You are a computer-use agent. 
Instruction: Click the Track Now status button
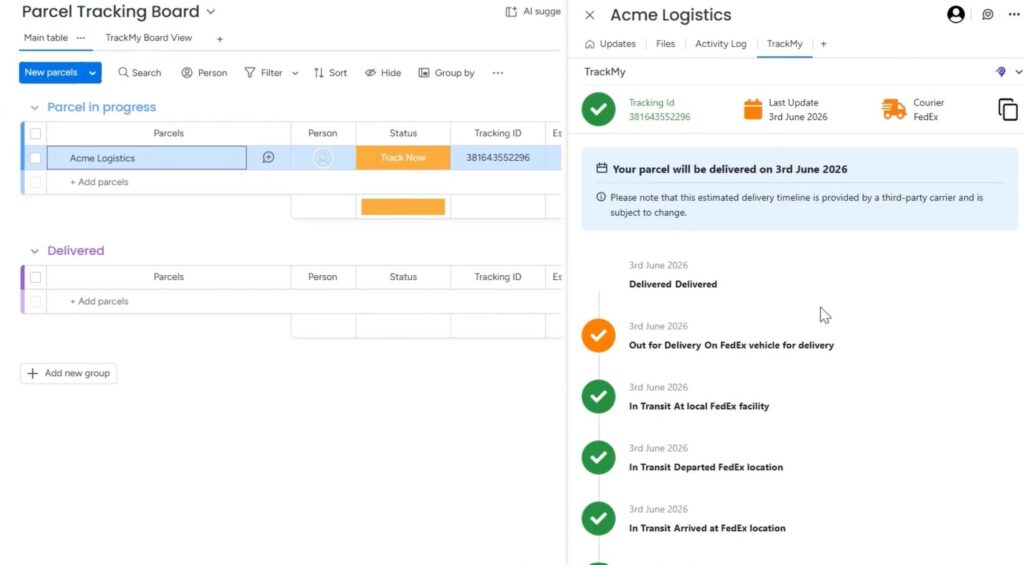[x=403, y=157]
